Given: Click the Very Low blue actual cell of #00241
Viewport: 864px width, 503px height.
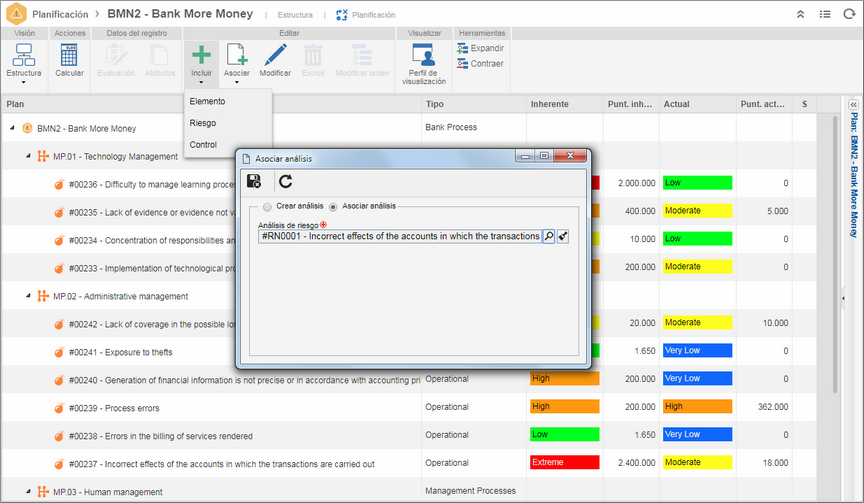Looking at the screenshot, I should tap(698, 350).
